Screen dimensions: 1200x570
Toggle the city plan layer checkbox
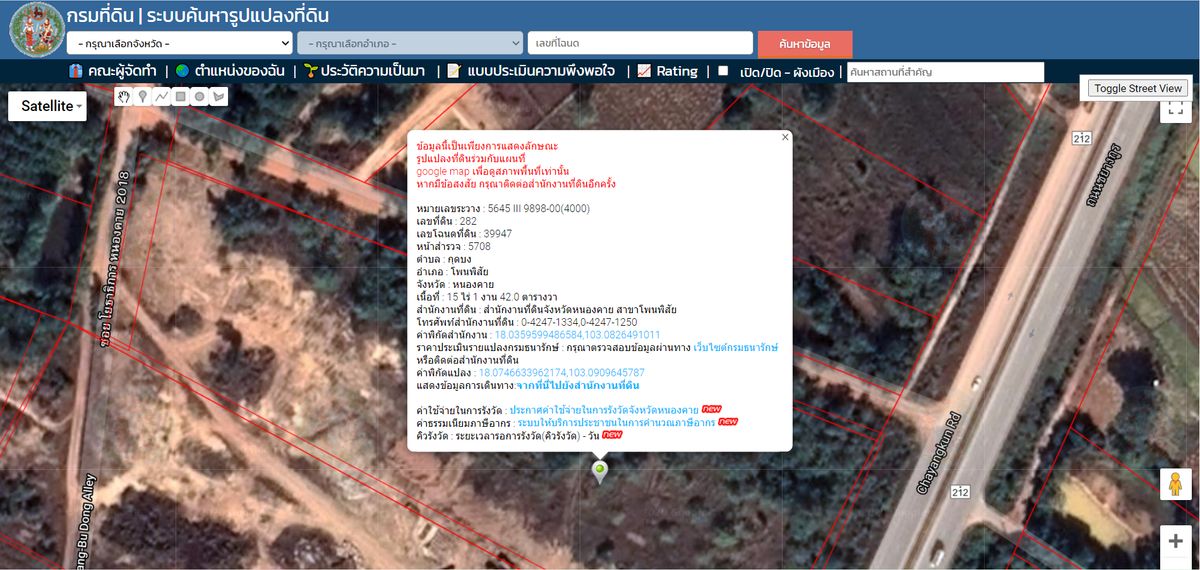click(723, 71)
